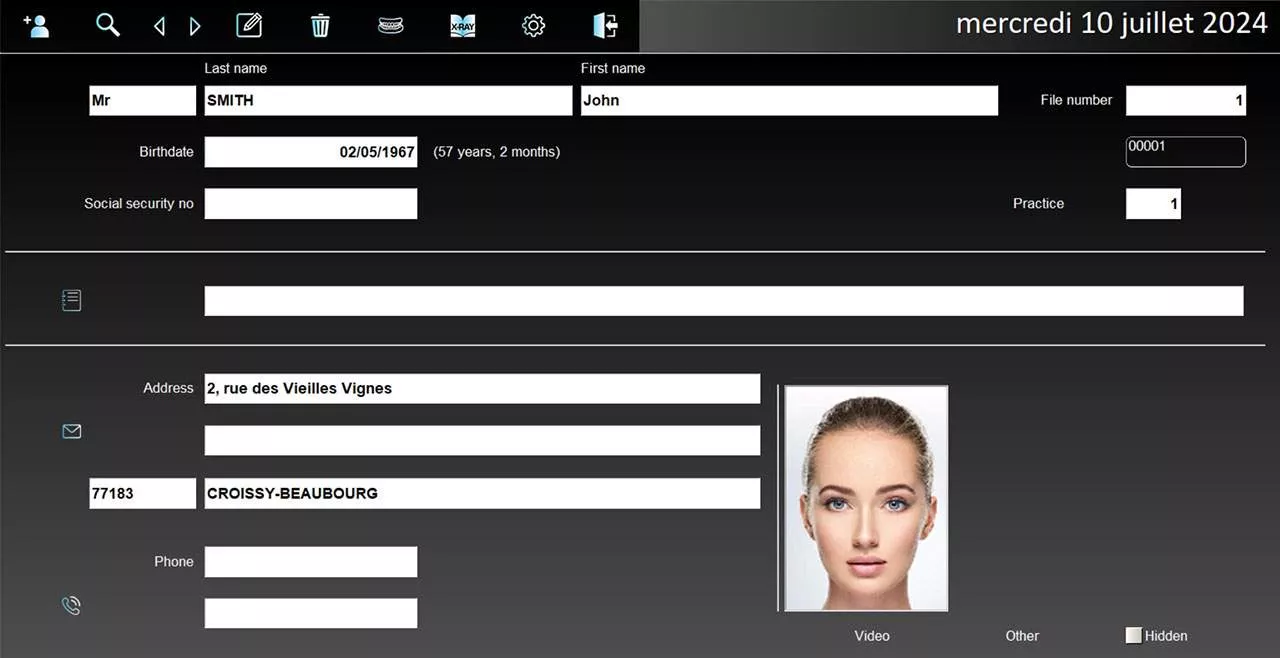Image resolution: width=1280 pixels, height=658 pixels.
Task: Click the patient portrait photo
Action: point(866,498)
